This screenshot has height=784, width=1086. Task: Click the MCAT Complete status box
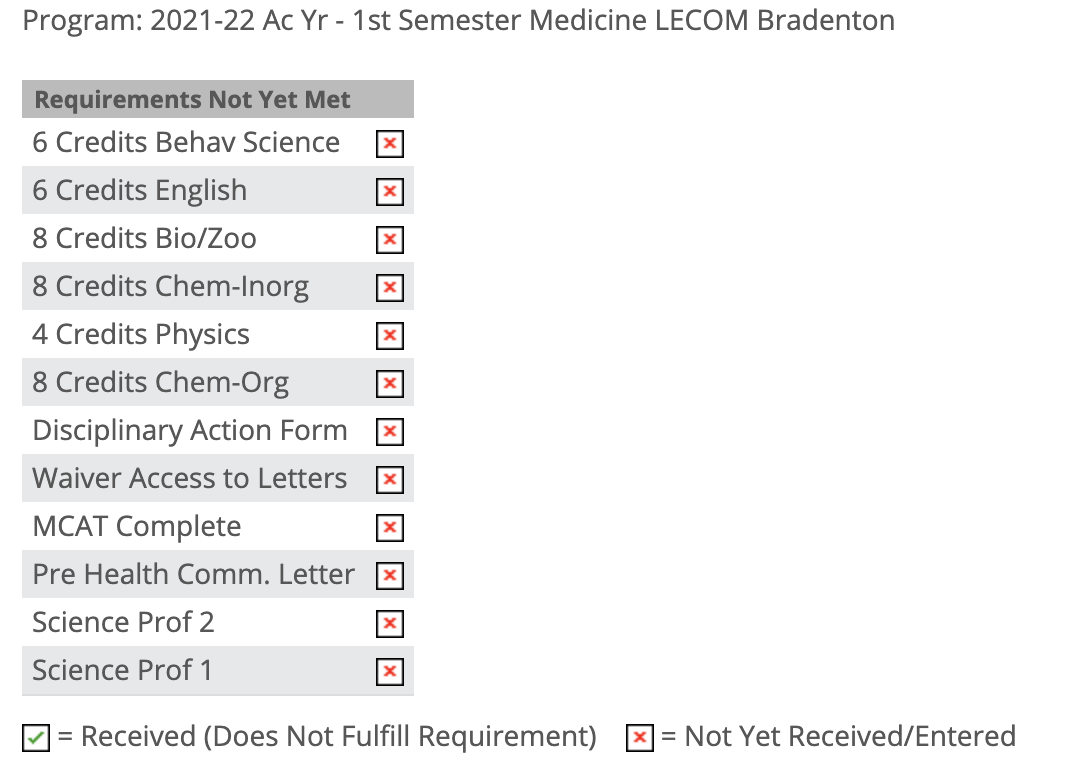pyautogui.click(x=390, y=528)
